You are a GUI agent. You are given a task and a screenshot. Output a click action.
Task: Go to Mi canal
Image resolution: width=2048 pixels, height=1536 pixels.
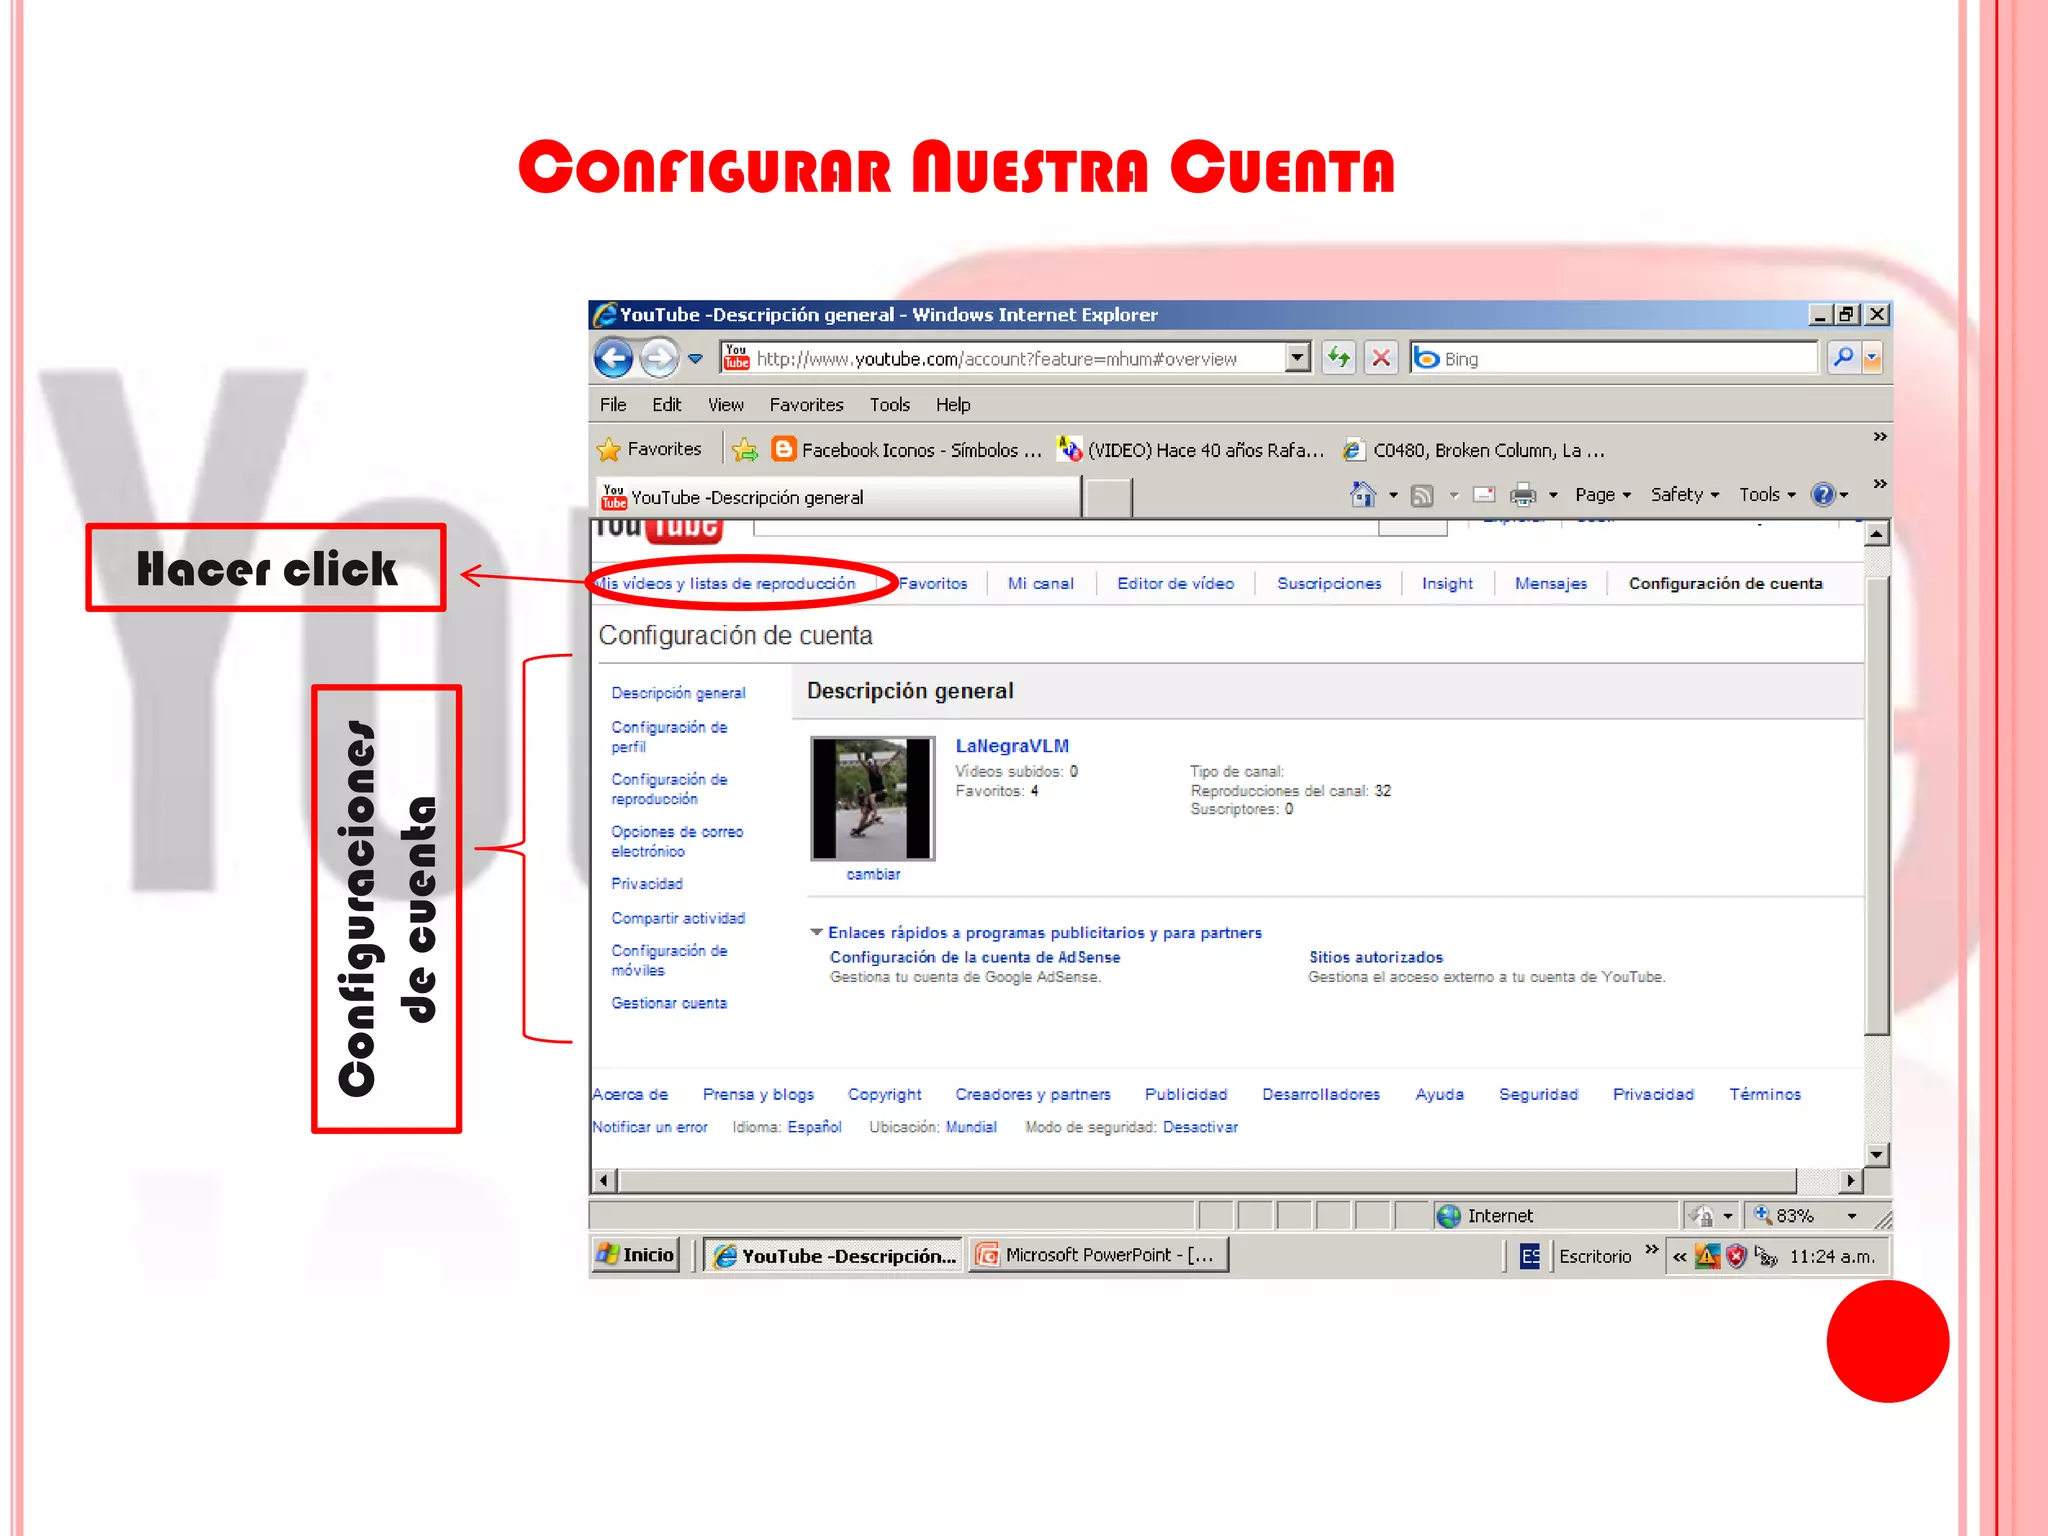[1040, 583]
